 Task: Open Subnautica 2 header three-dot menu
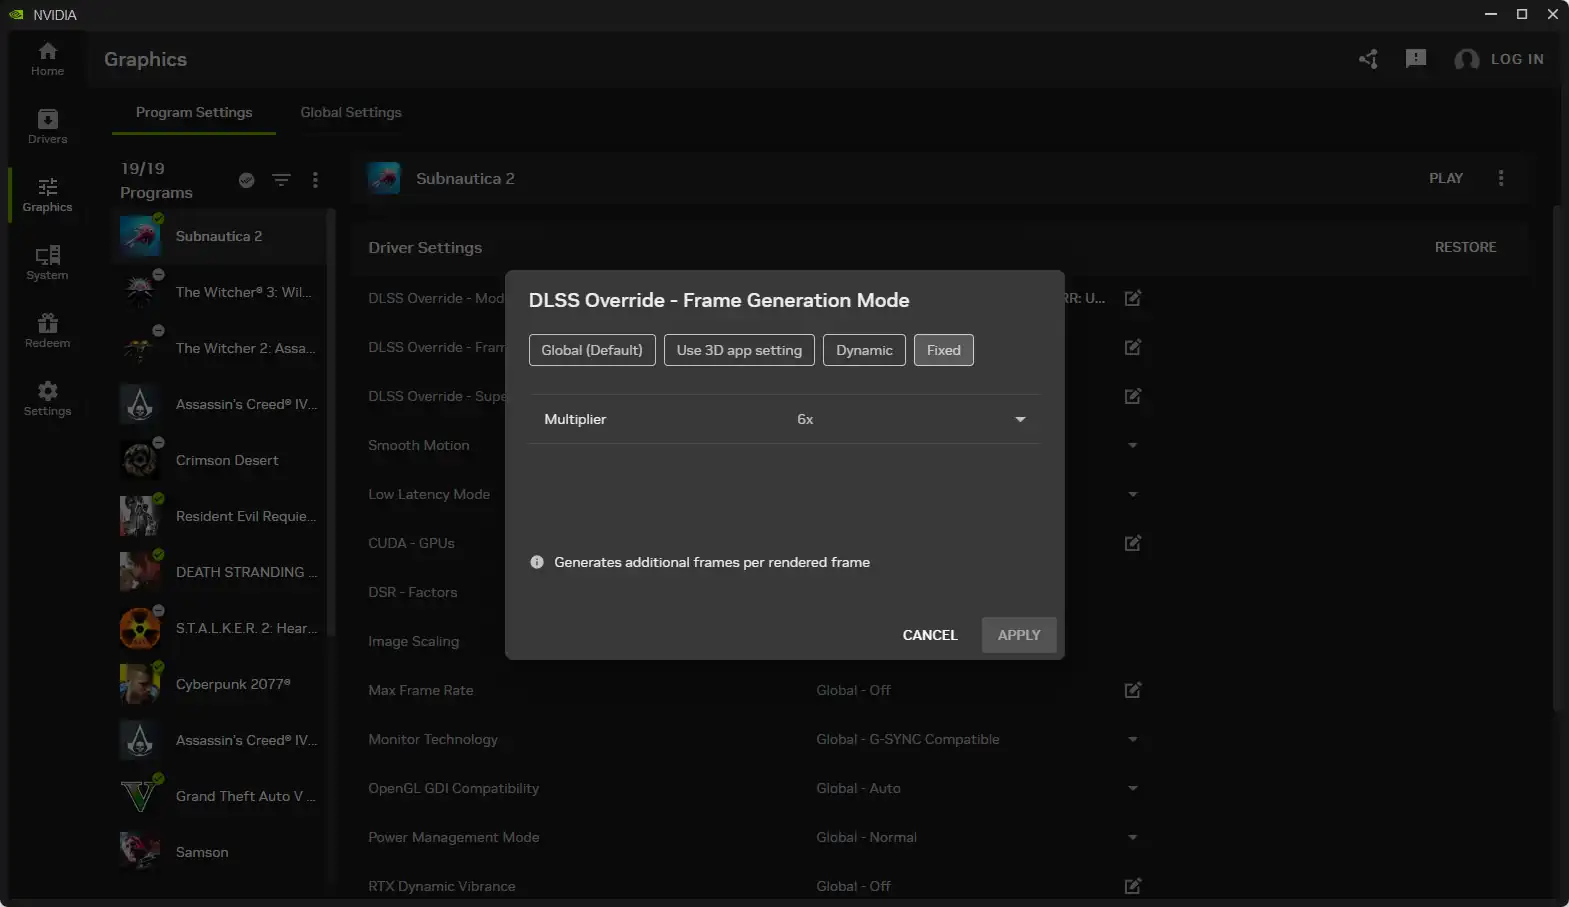tap(1500, 178)
